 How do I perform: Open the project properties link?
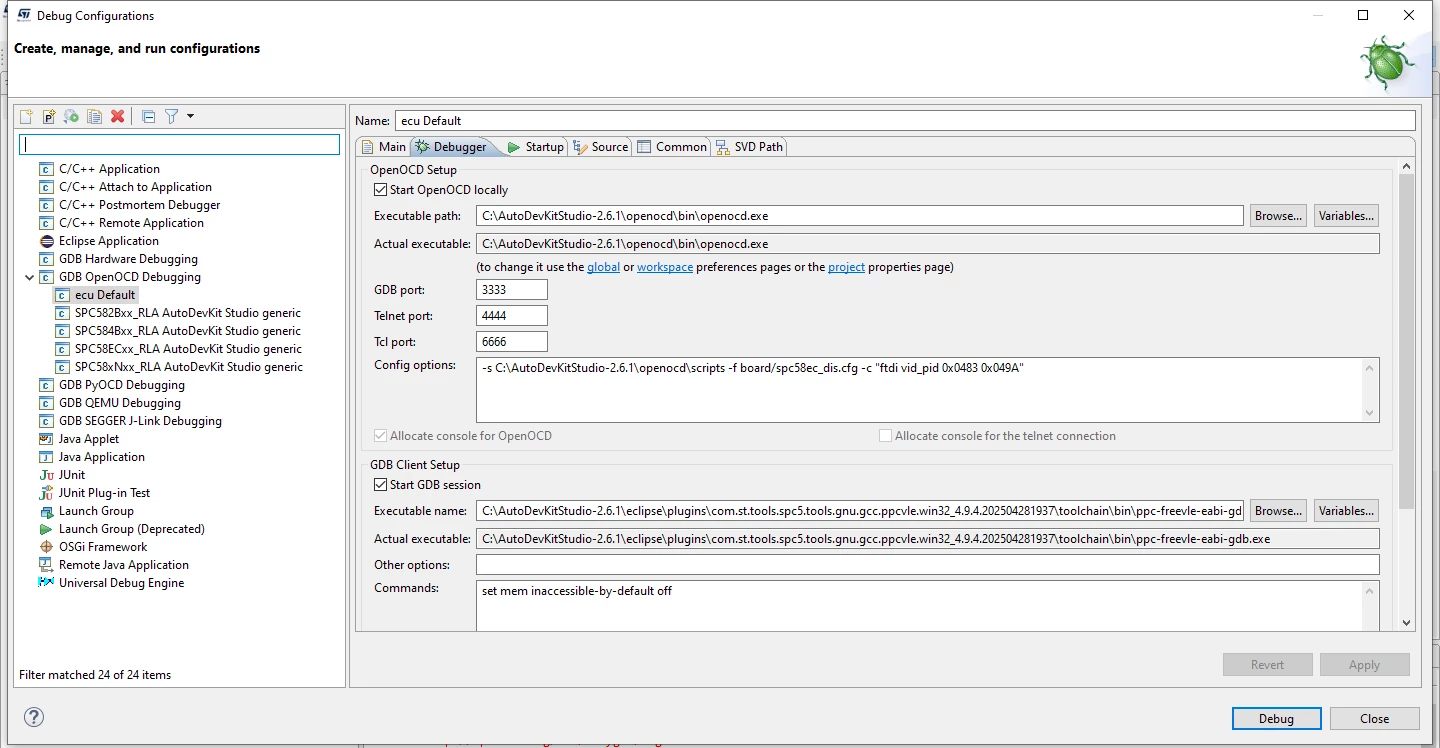846,267
